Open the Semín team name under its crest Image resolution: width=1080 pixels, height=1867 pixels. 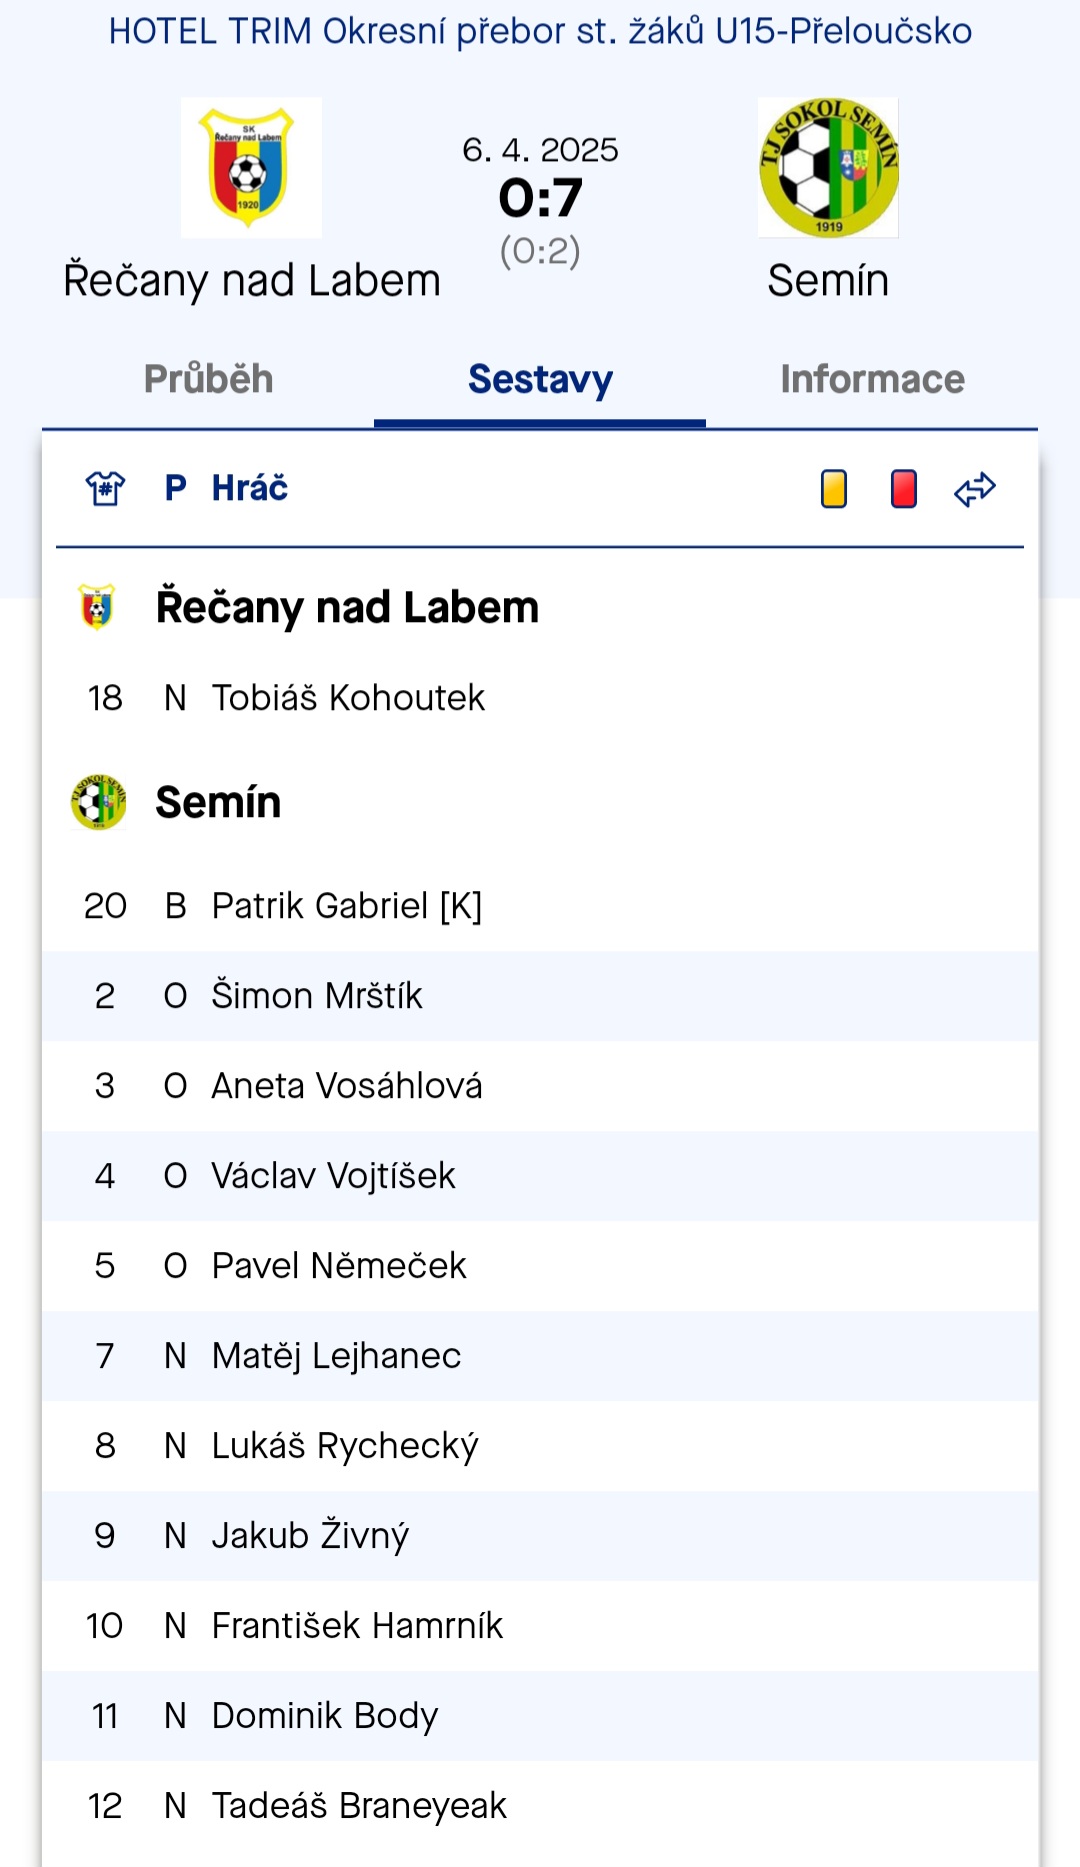point(828,280)
